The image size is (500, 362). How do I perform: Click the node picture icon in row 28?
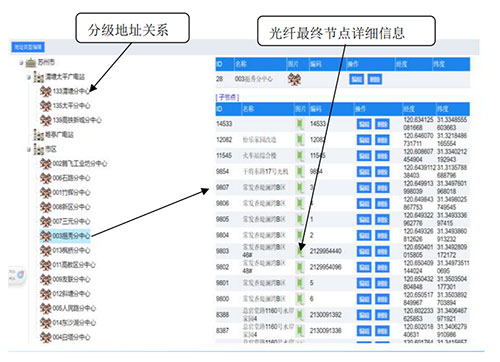(x=294, y=79)
